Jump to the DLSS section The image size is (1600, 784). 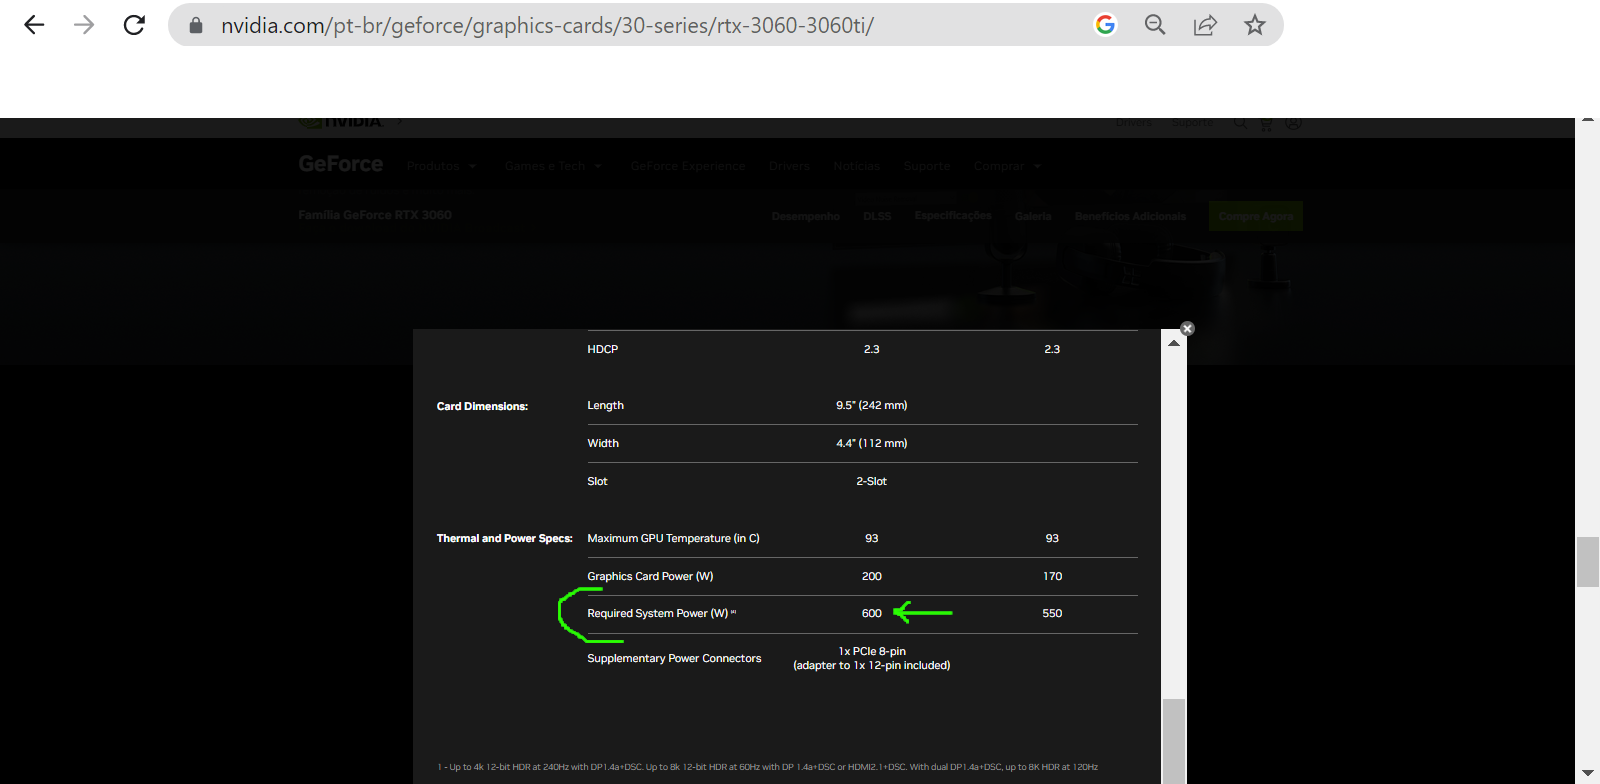[x=877, y=216]
